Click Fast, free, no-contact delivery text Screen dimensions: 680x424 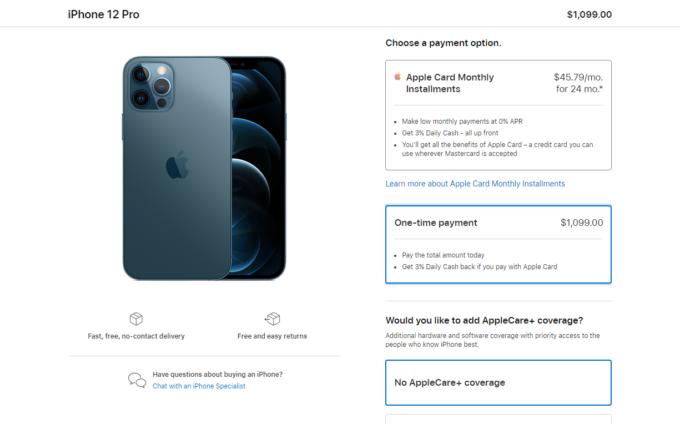click(x=136, y=336)
